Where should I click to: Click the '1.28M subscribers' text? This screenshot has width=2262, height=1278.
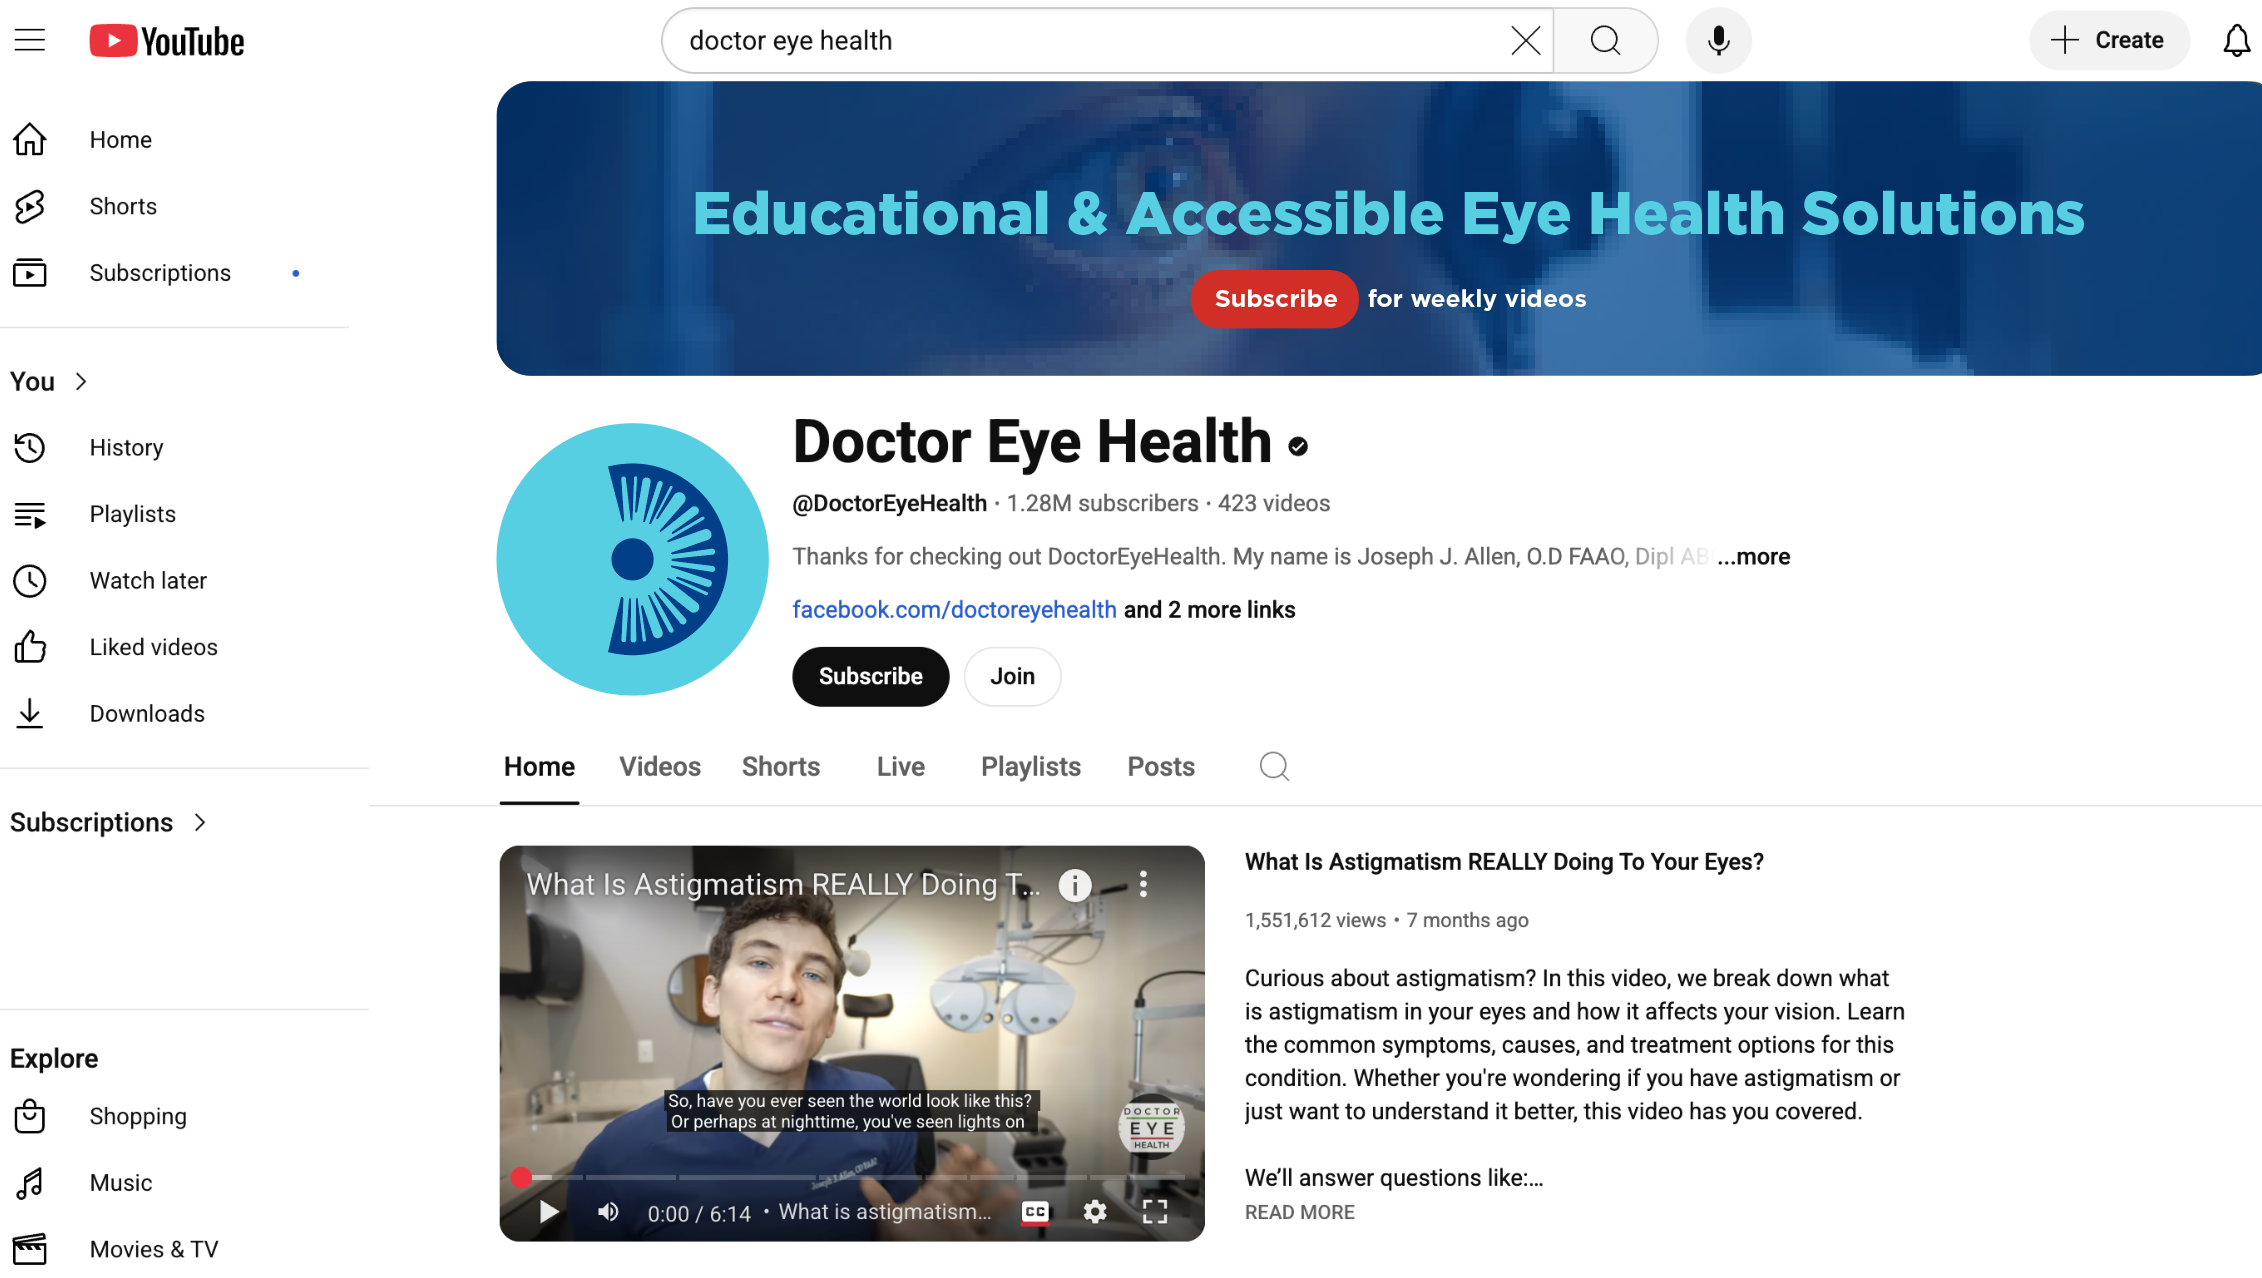tap(1102, 503)
